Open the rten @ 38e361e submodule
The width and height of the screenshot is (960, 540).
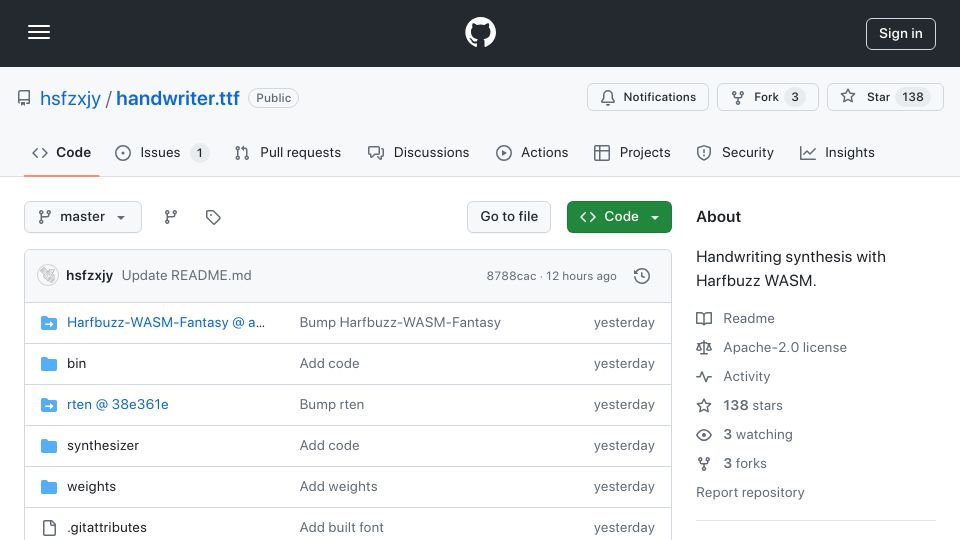click(x=118, y=405)
